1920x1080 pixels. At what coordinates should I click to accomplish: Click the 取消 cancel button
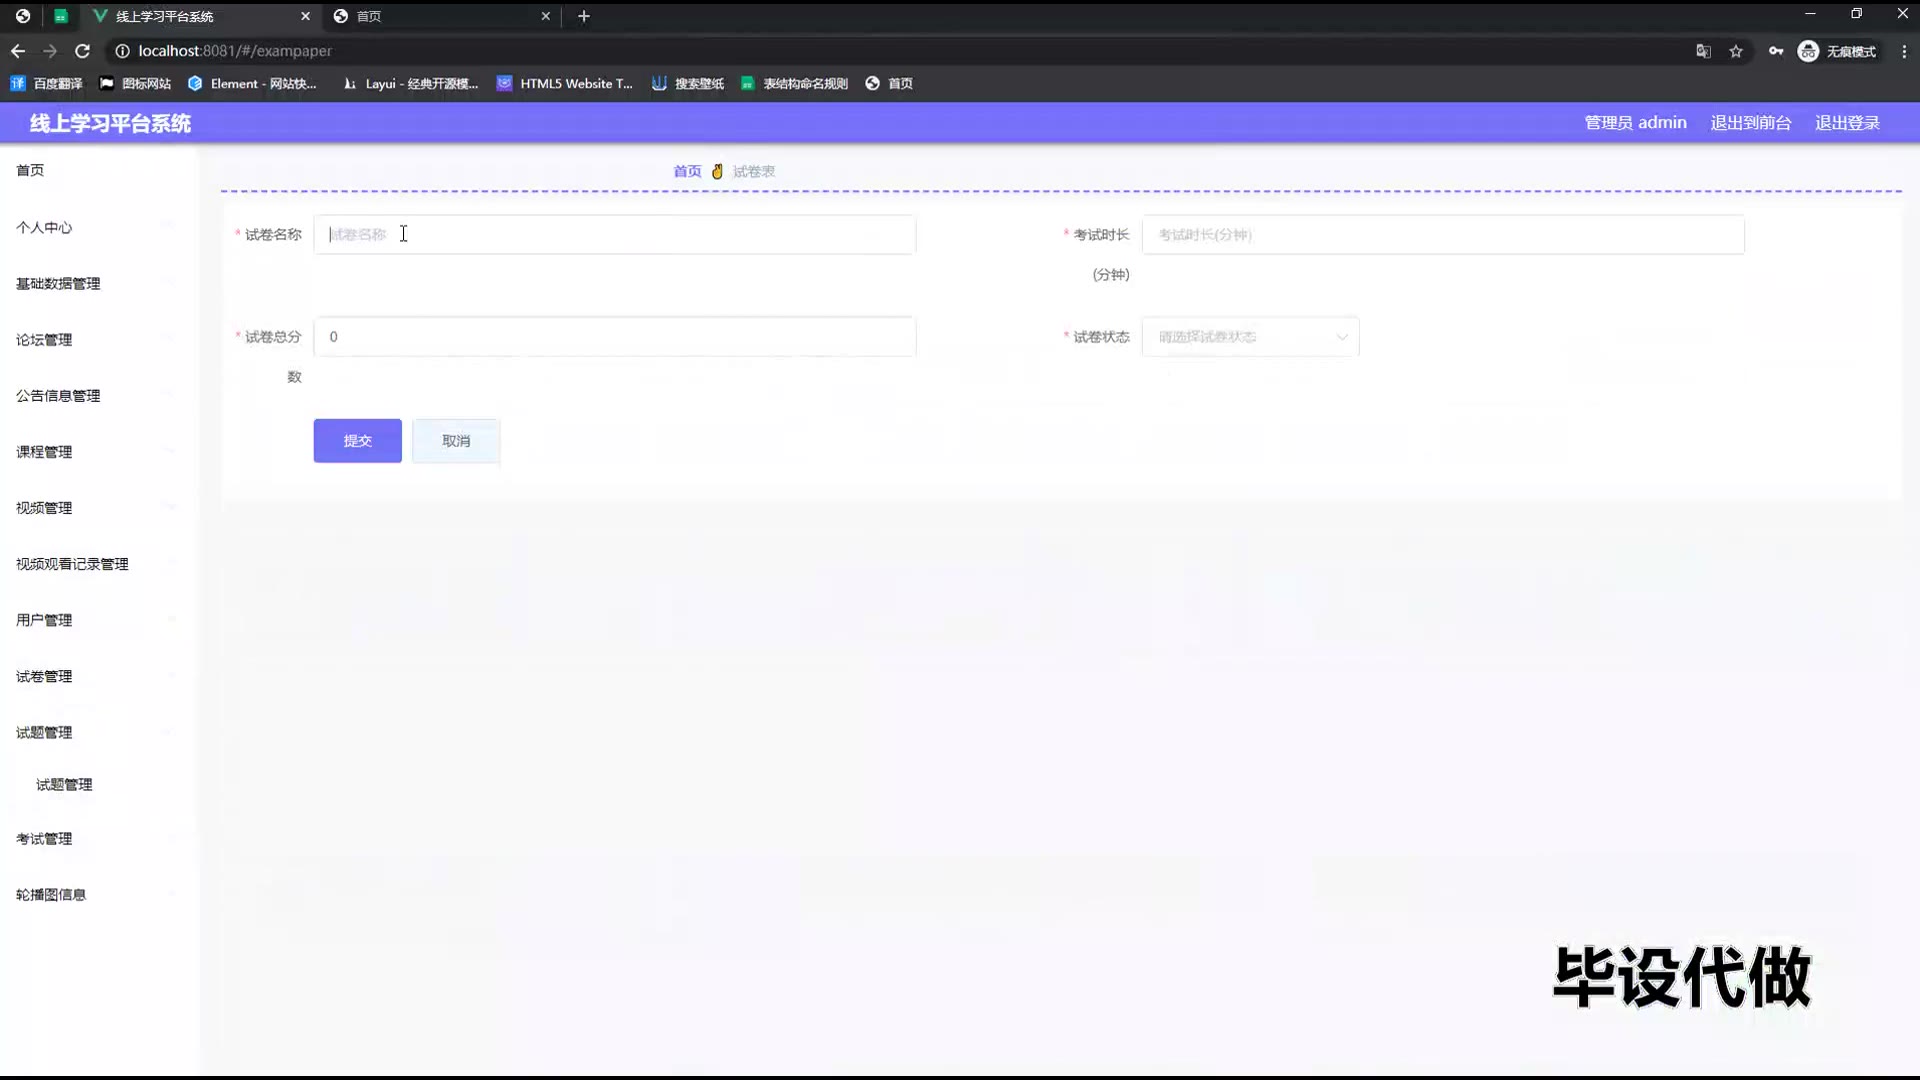[x=456, y=441]
